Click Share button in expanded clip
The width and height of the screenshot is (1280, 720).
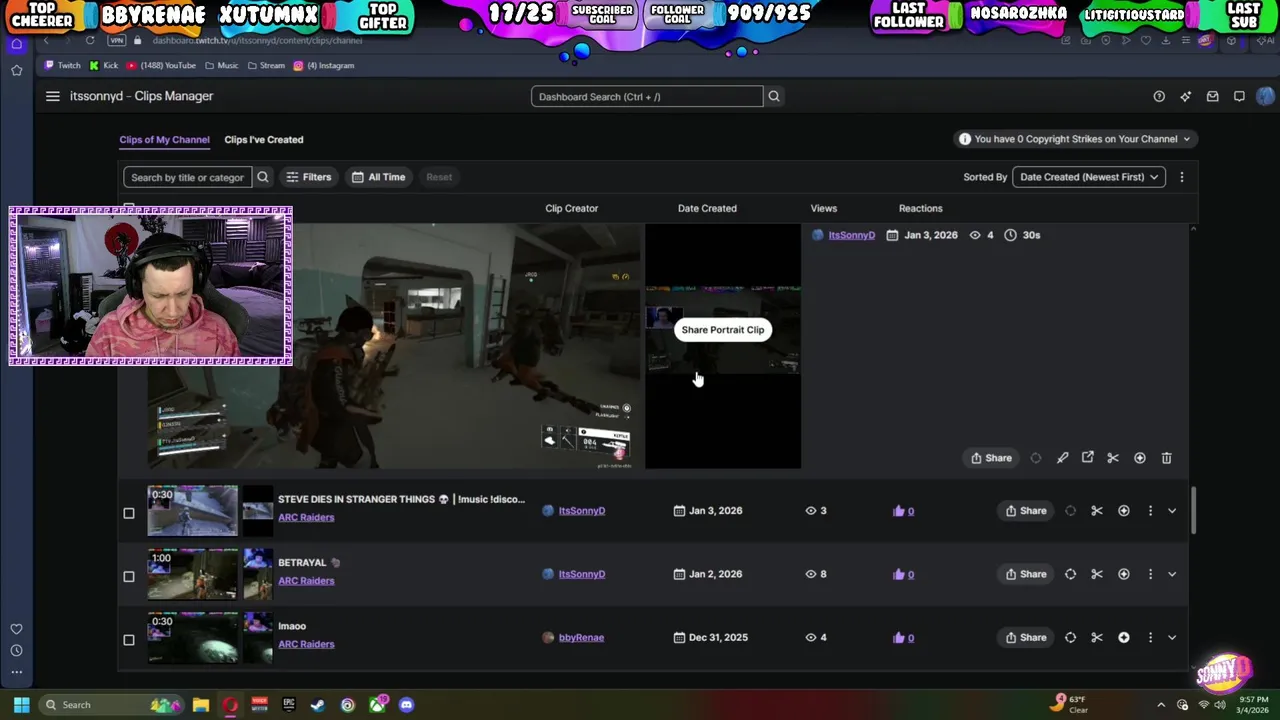coord(991,458)
